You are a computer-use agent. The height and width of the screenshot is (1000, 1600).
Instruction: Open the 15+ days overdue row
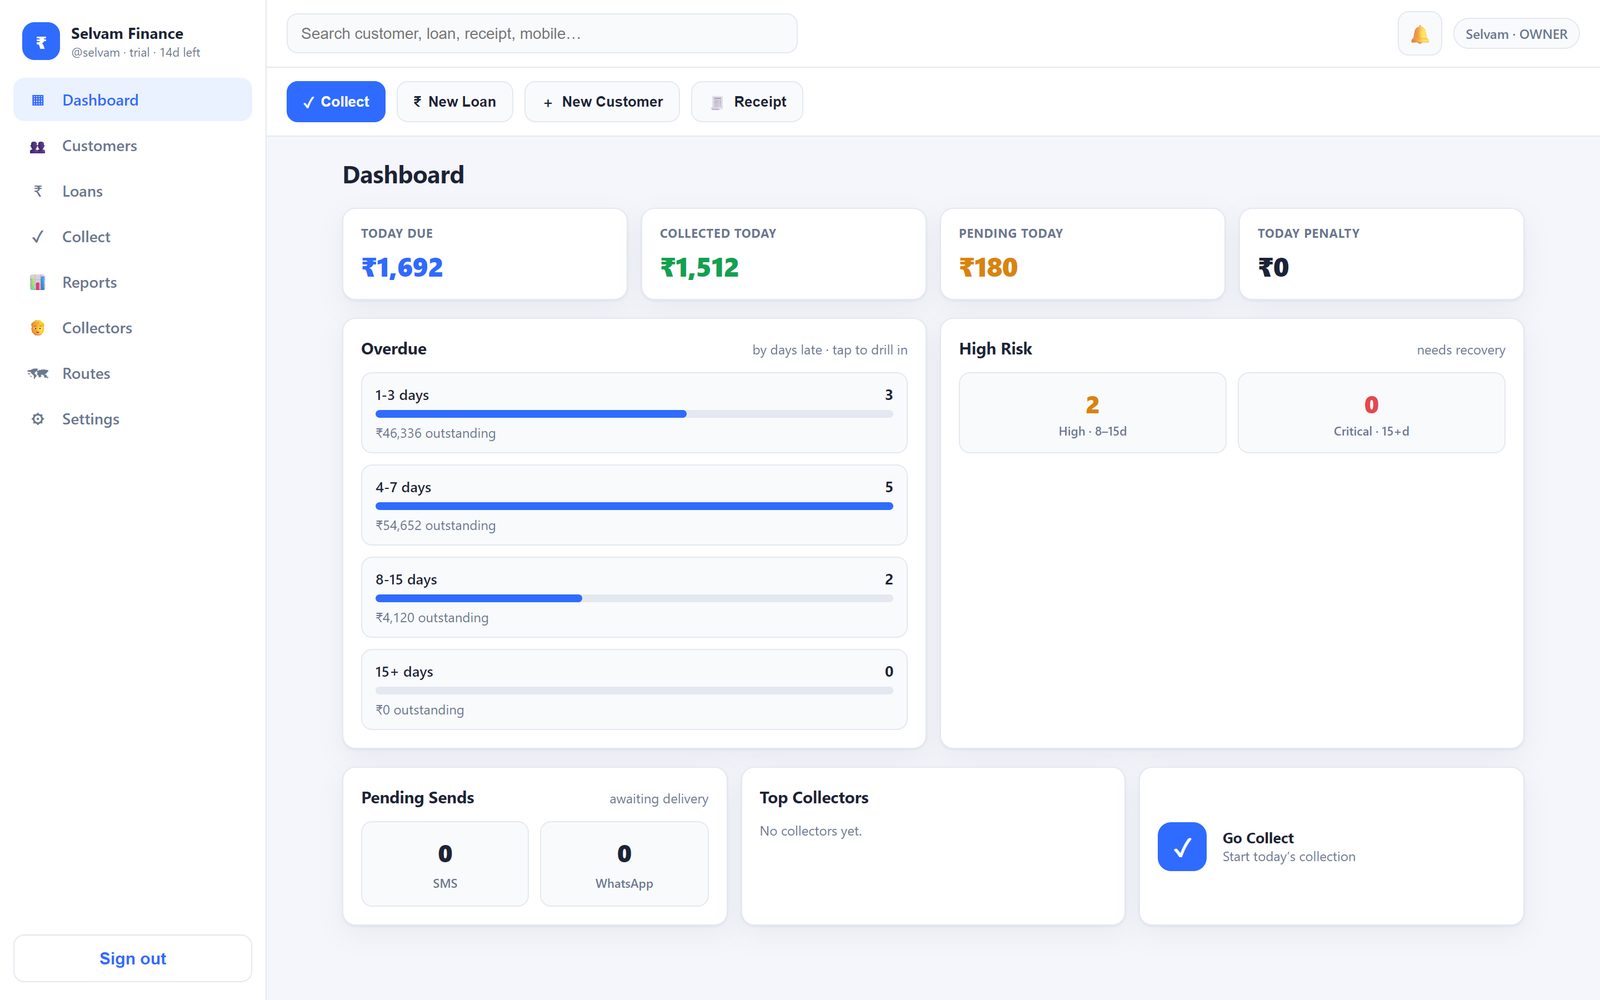coord(634,690)
